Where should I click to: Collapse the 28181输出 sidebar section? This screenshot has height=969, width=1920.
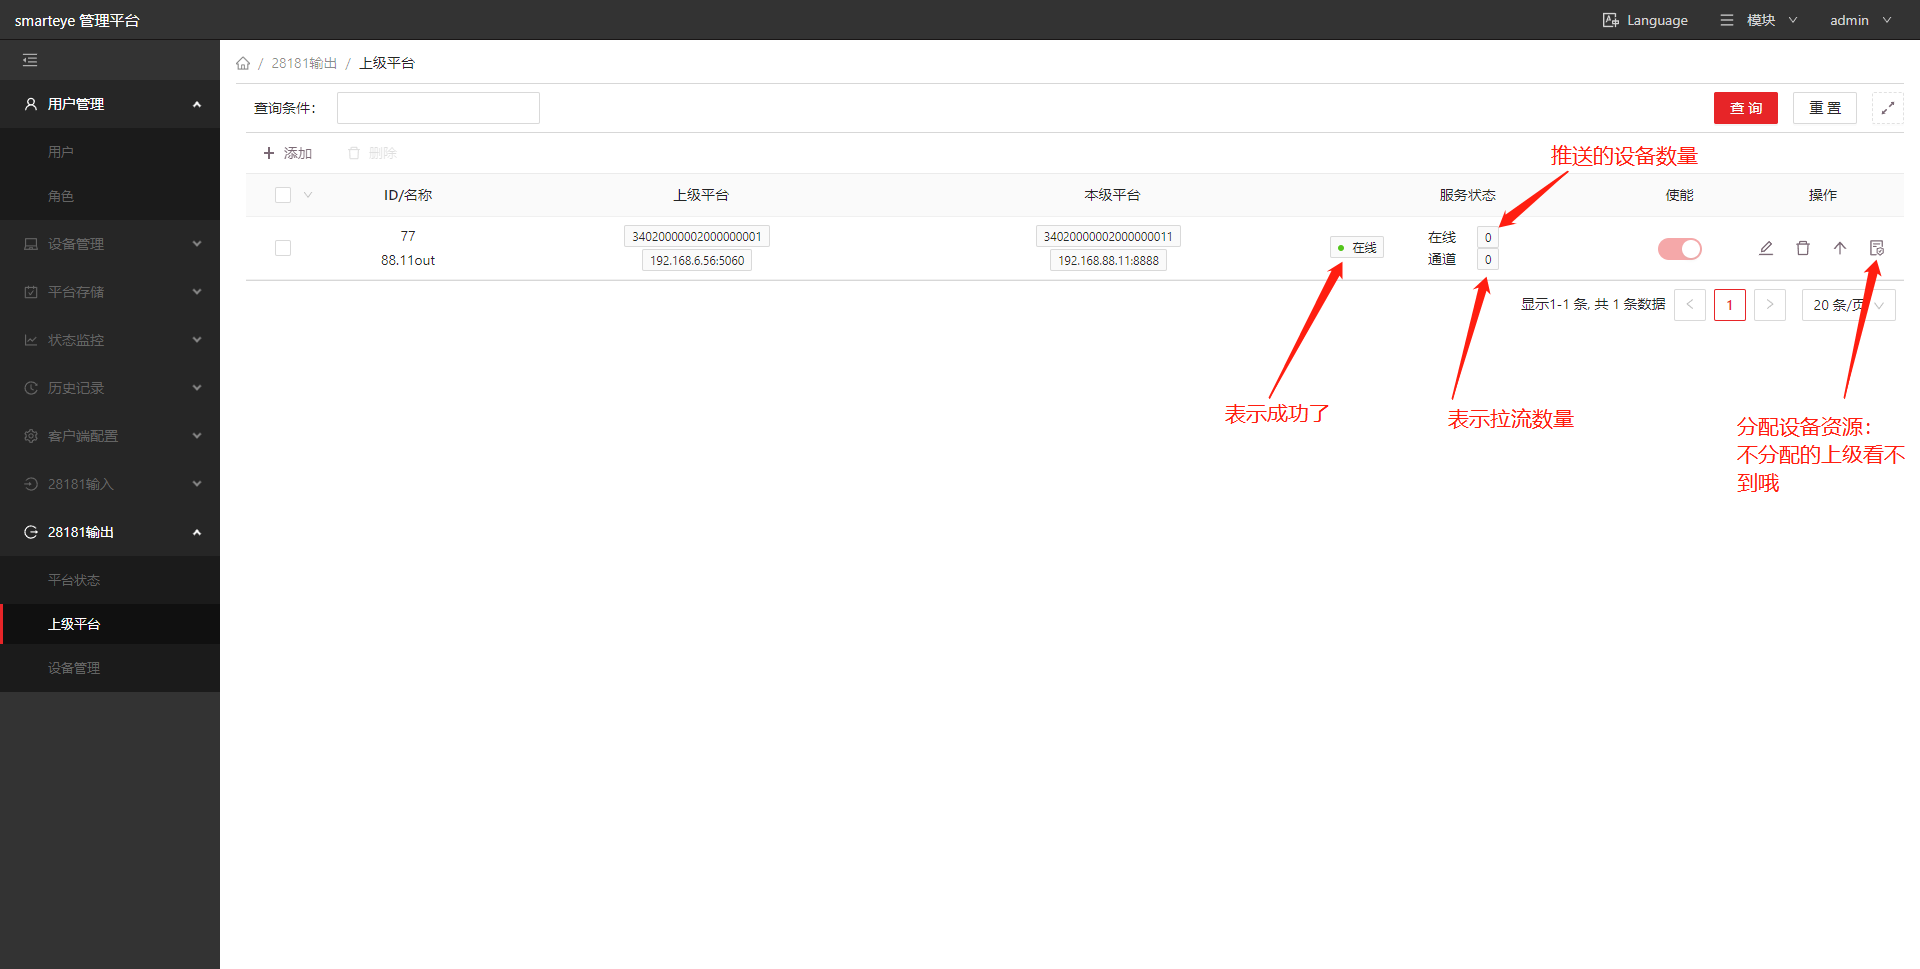(x=110, y=532)
